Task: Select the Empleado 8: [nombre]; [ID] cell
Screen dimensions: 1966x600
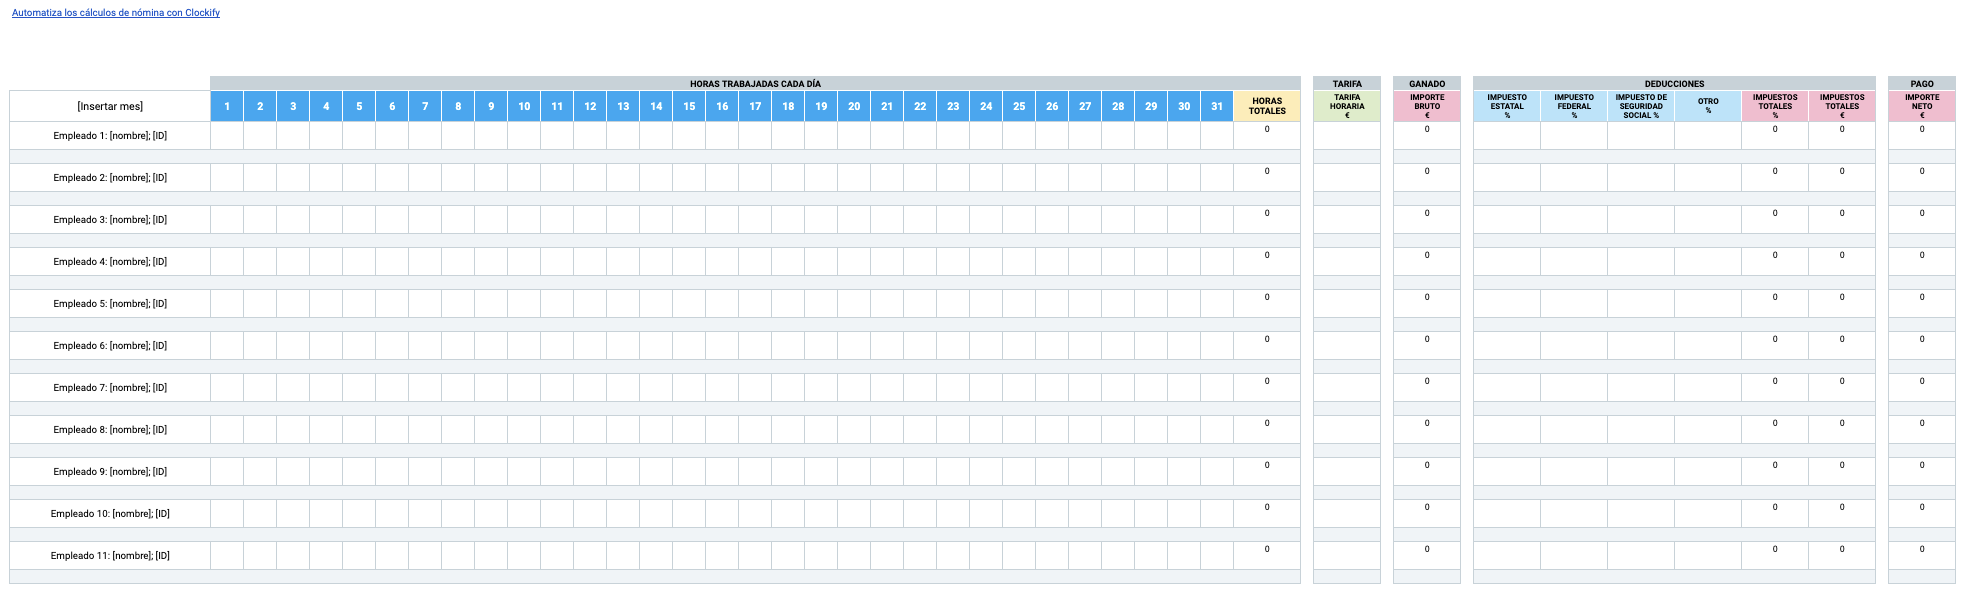Action: [x=110, y=430]
